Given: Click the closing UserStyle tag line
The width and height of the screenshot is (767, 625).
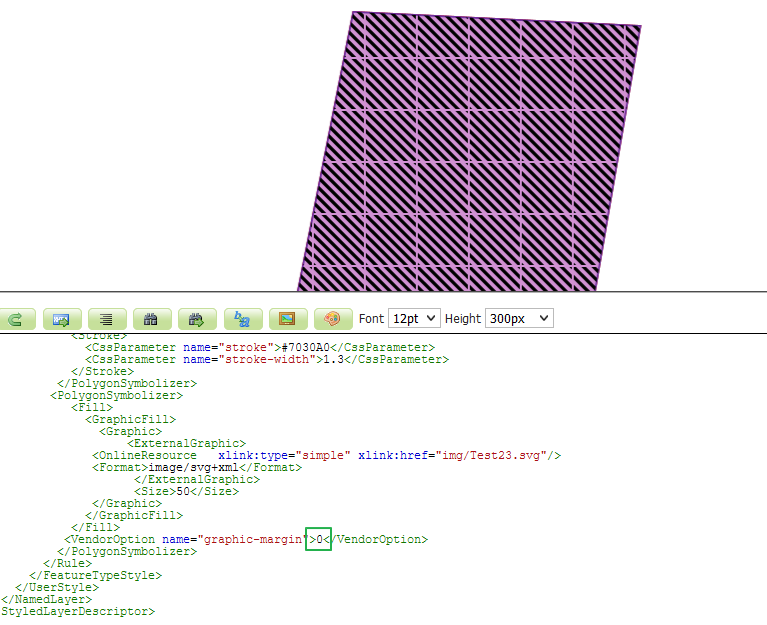Looking at the screenshot, I should pyautogui.click(x=57, y=587).
